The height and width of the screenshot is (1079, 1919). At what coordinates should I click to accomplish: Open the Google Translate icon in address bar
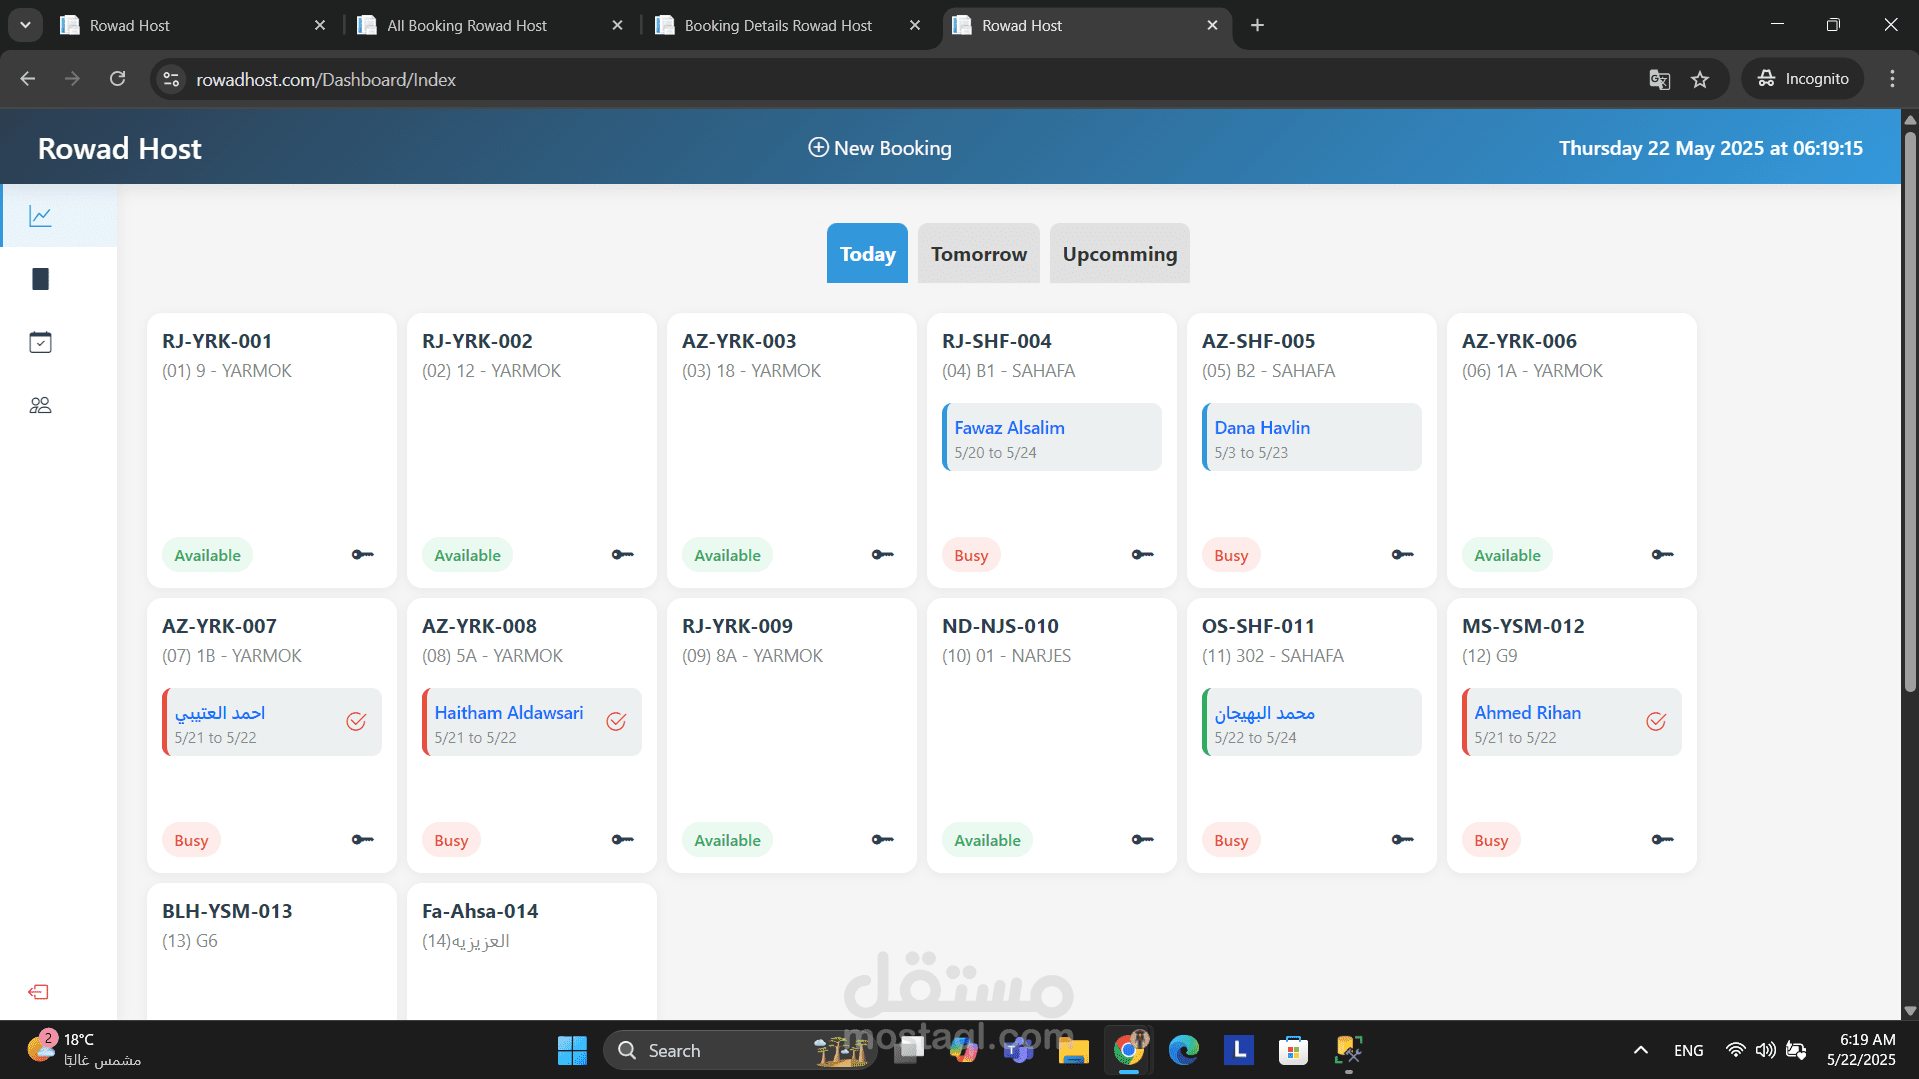click(1660, 79)
